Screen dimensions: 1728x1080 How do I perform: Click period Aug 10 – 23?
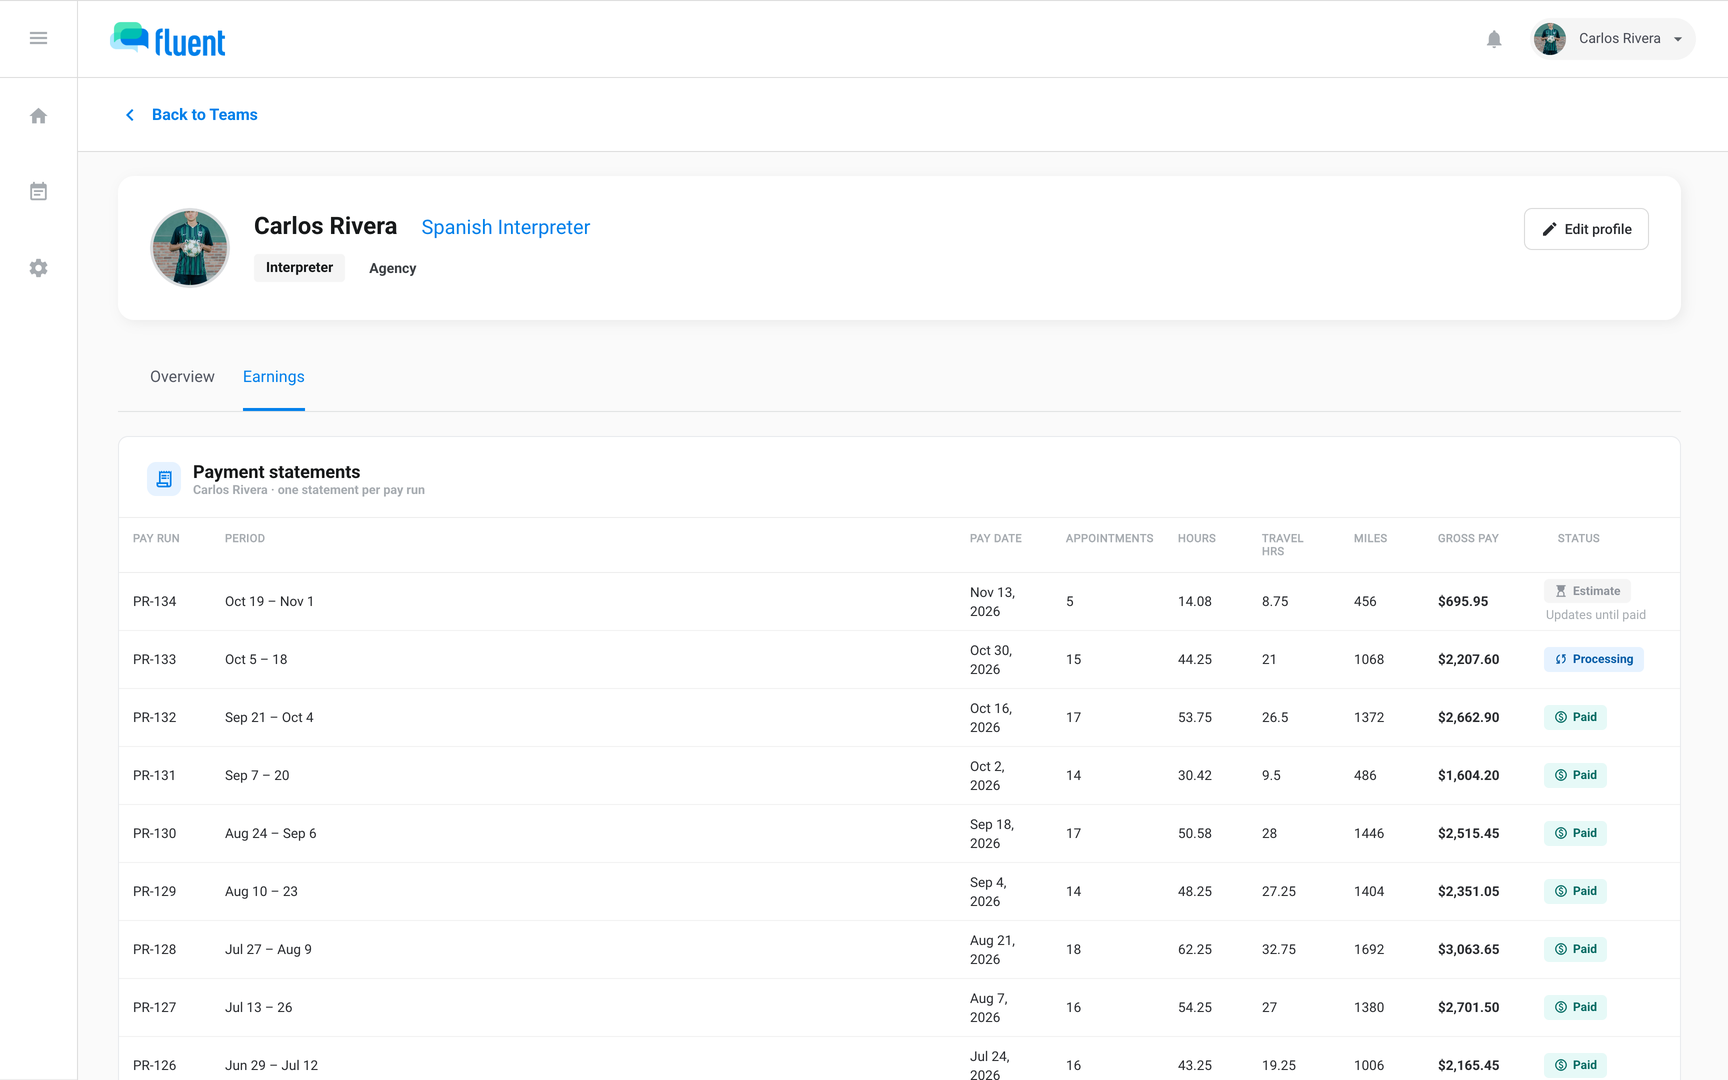pos(261,892)
